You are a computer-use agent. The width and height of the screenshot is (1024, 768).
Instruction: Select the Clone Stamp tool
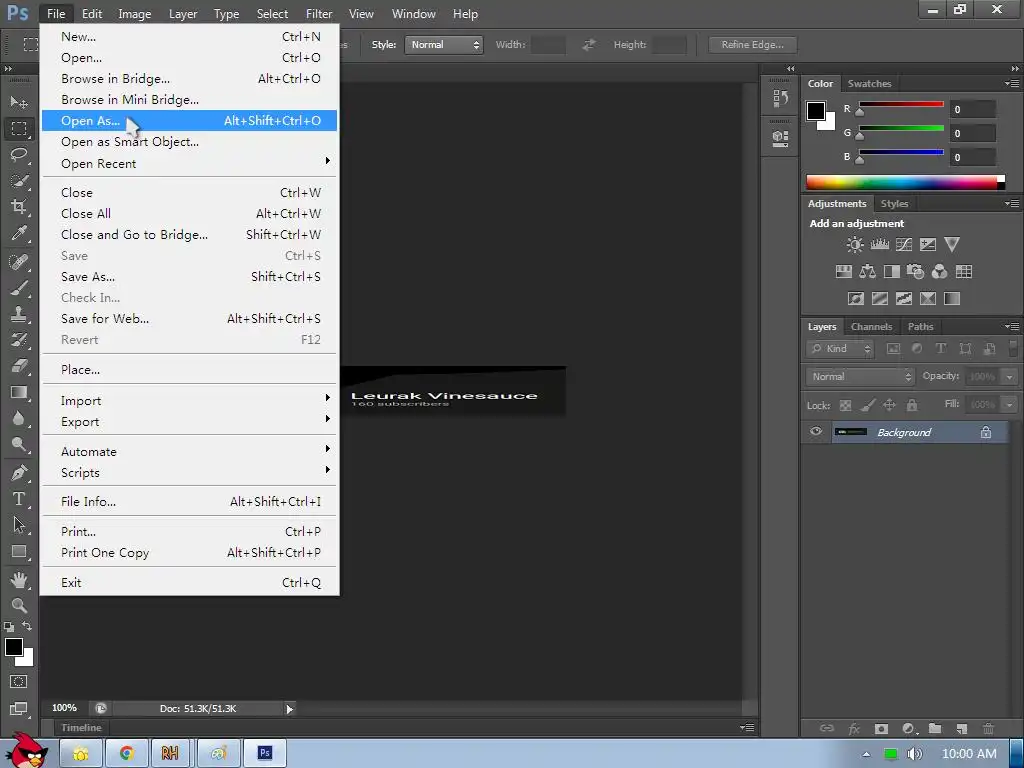[x=19, y=314]
